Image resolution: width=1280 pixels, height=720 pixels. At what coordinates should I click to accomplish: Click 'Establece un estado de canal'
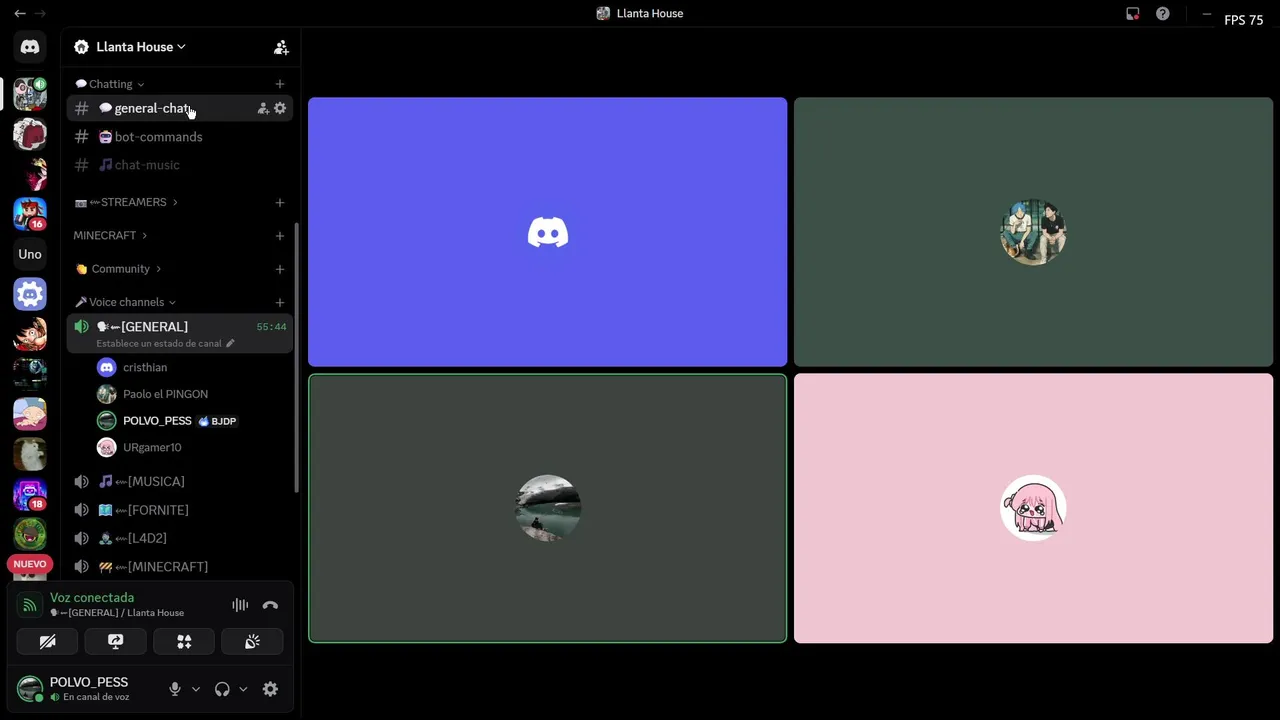pyautogui.click(x=159, y=343)
